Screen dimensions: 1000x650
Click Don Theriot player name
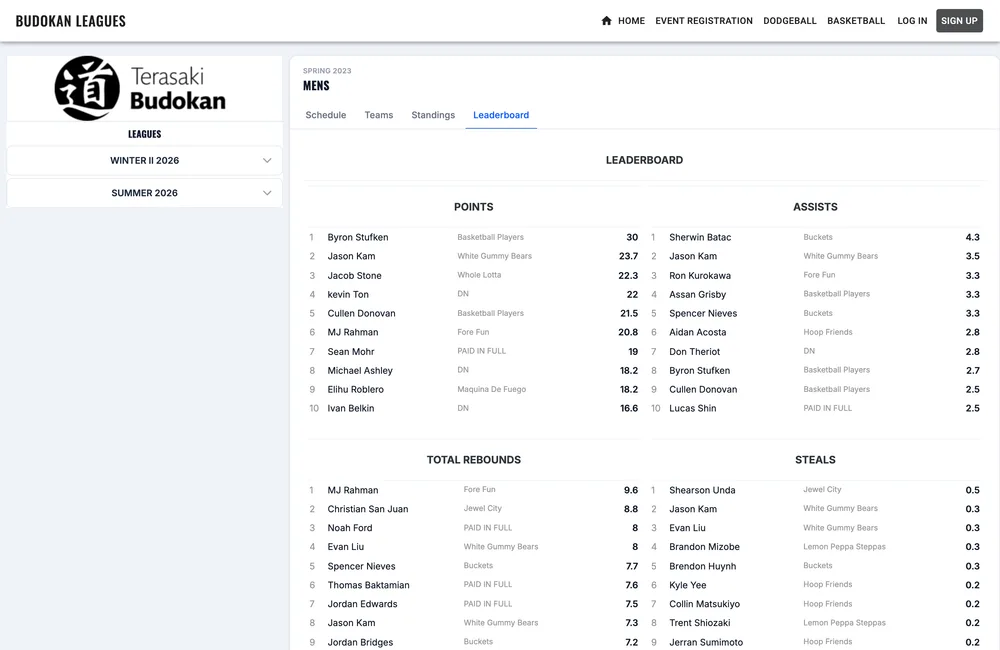click(x=695, y=351)
